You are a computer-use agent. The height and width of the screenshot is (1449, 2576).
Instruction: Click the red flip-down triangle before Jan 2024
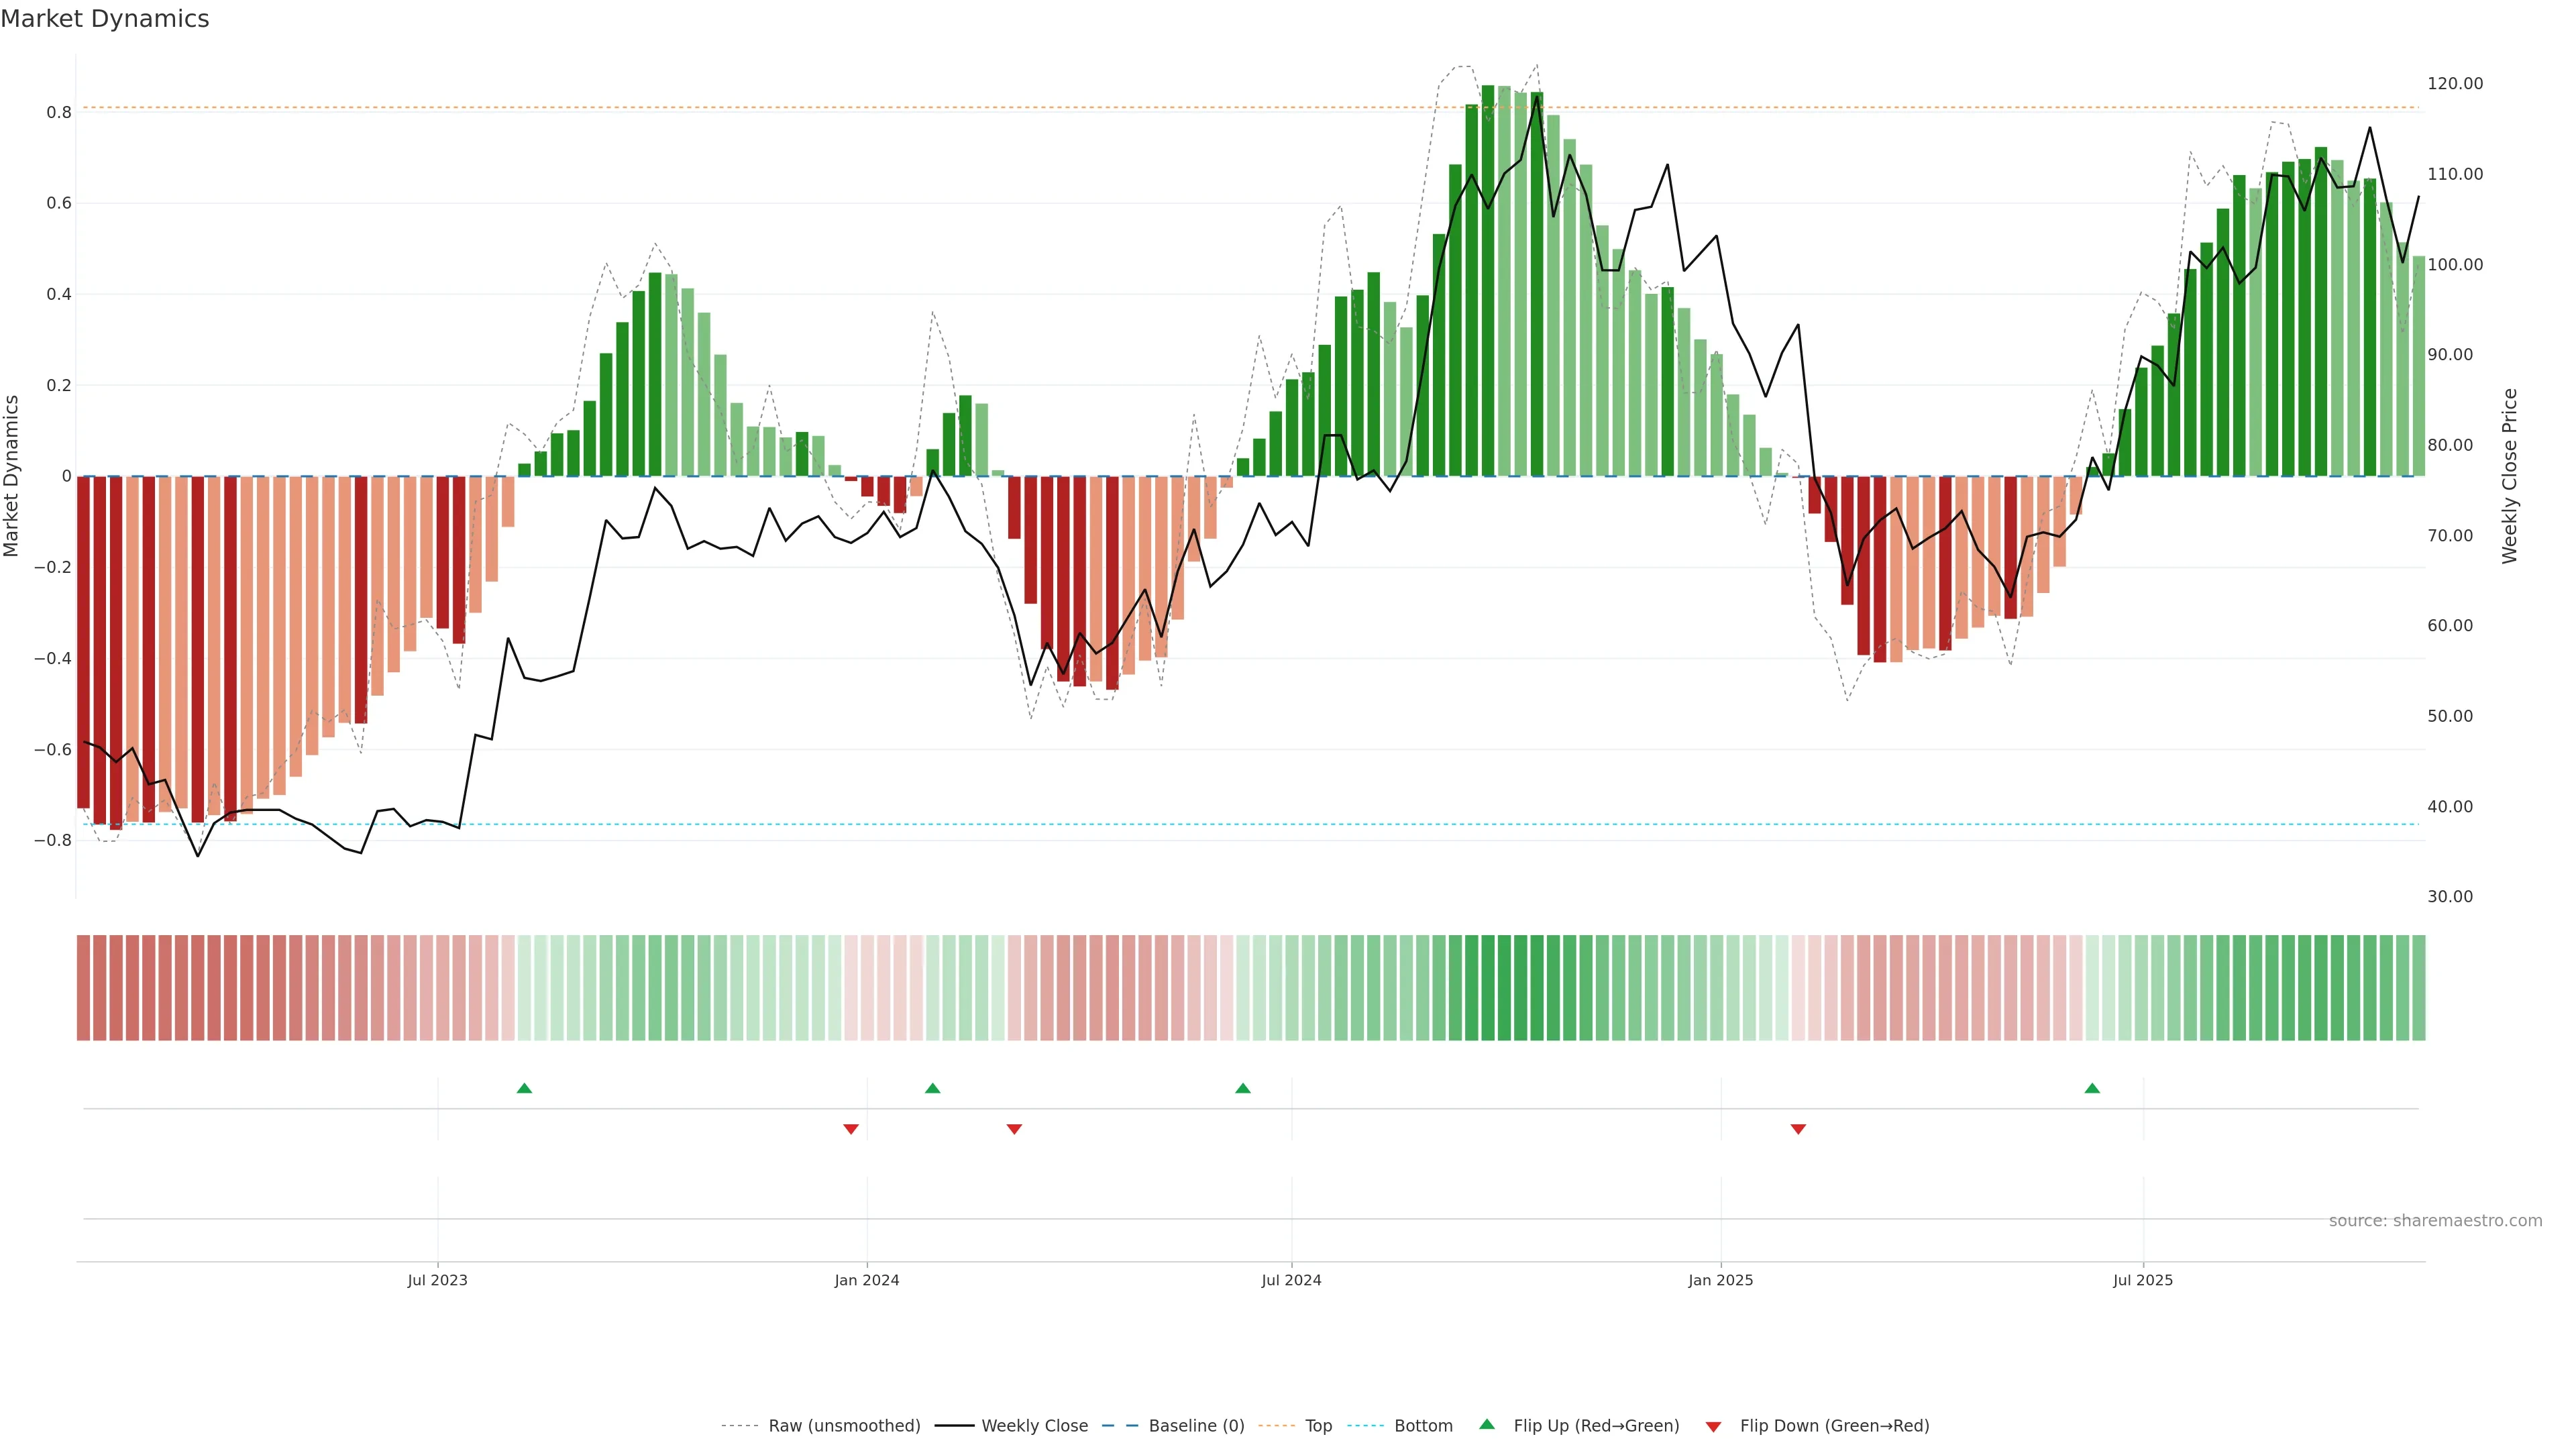pyautogui.click(x=851, y=1129)
